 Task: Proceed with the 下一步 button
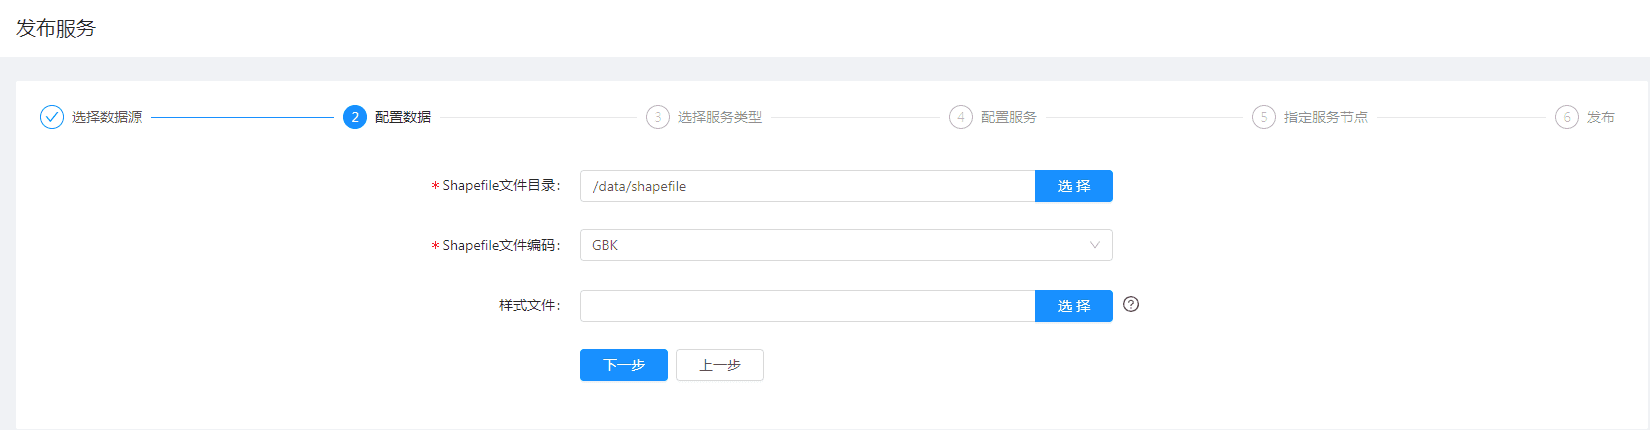point(624,365)
